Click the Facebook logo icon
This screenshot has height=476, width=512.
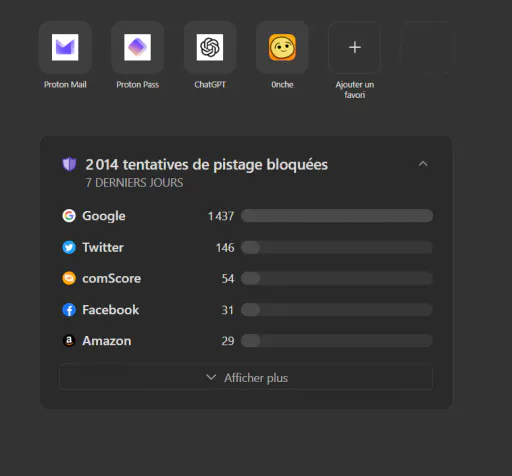click(69, 310)
